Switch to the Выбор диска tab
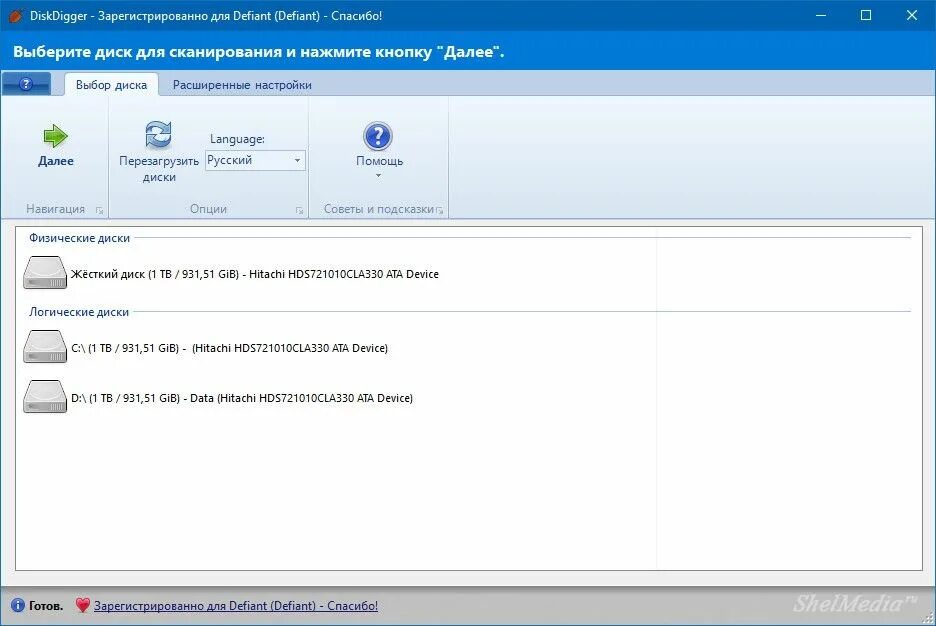936x626 pixels. pyautogui.click(x=111, y=85)
